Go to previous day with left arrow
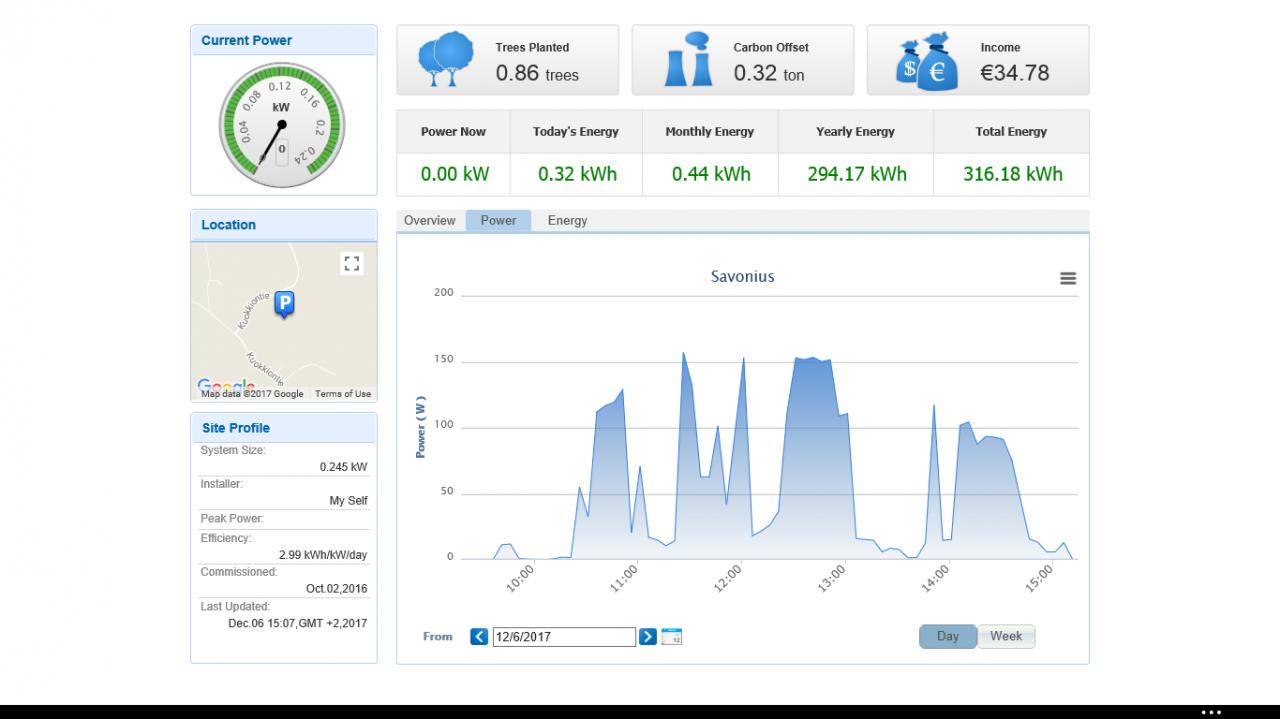This screenshot has height=719, width=1280. pyautogui.click(x=479, y=636)
